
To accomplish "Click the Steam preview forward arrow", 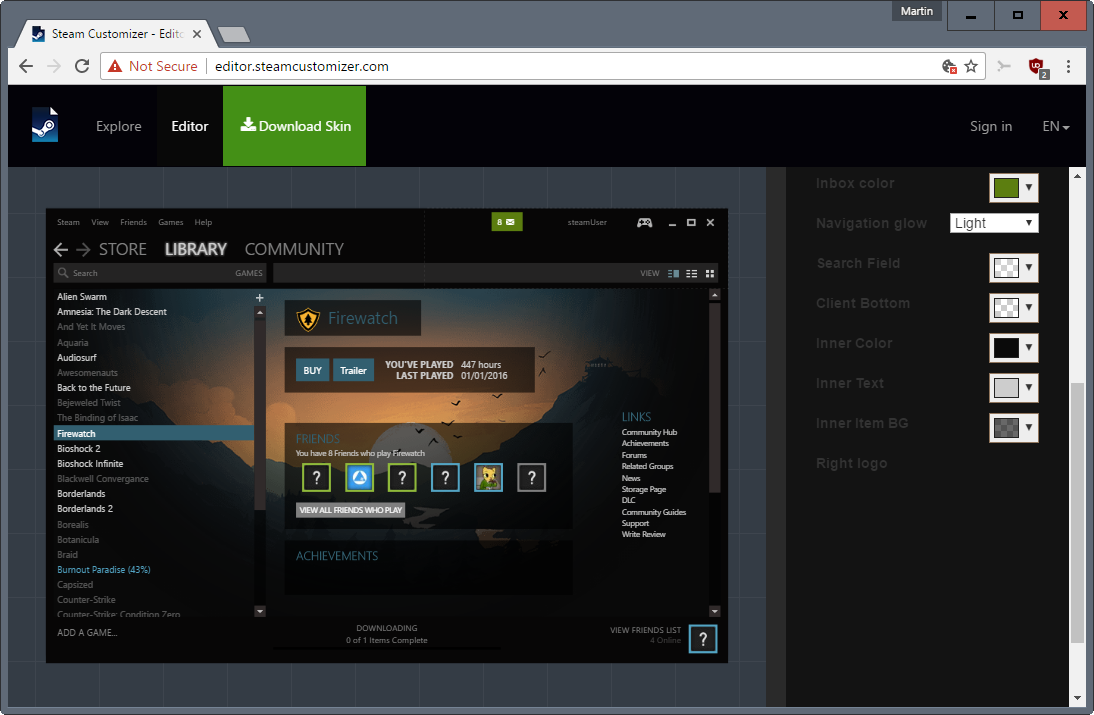I will point(83,249).
